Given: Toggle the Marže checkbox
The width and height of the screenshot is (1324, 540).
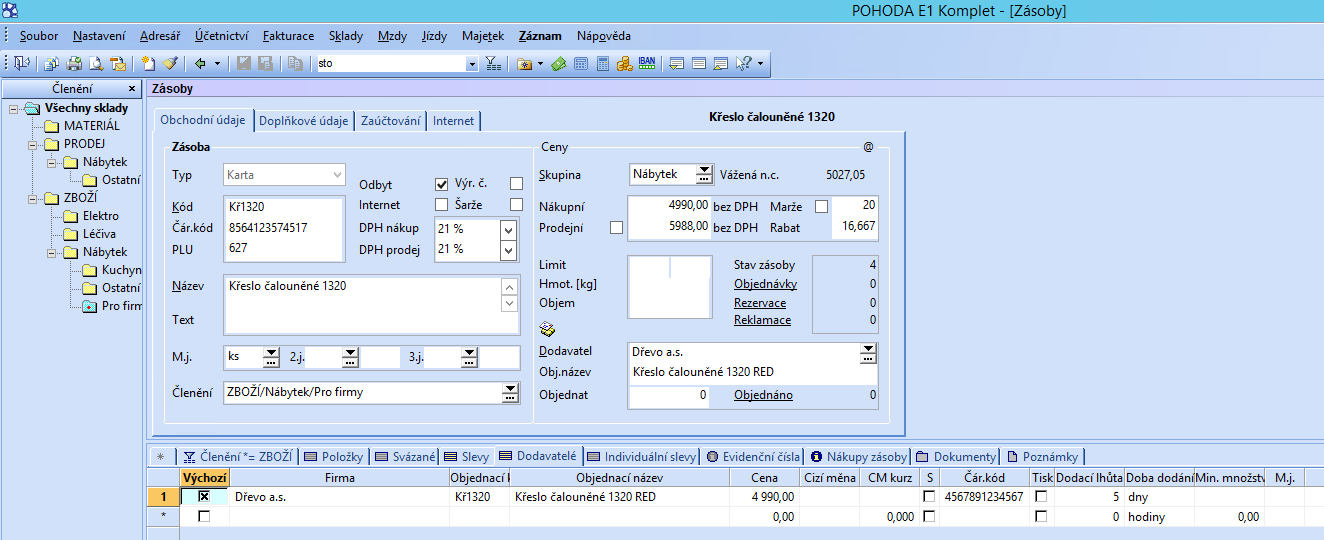Looking at the screenshot, I should tap(822, 207).
